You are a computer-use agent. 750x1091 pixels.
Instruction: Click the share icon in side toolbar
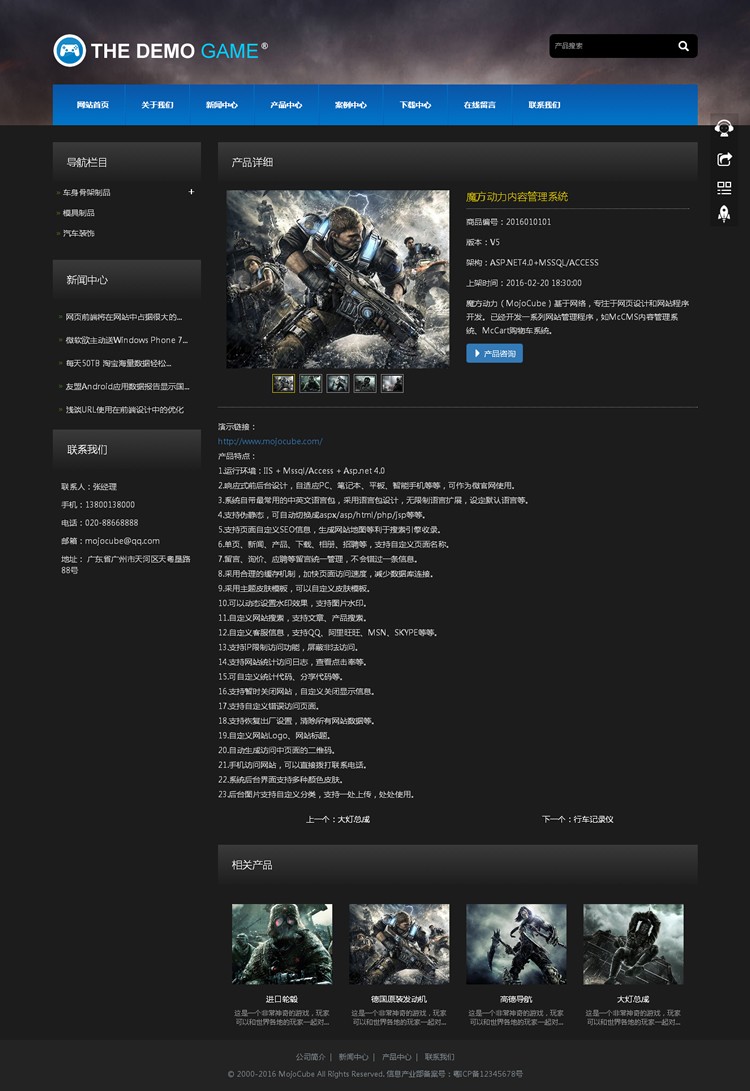(x=724, y=159)
